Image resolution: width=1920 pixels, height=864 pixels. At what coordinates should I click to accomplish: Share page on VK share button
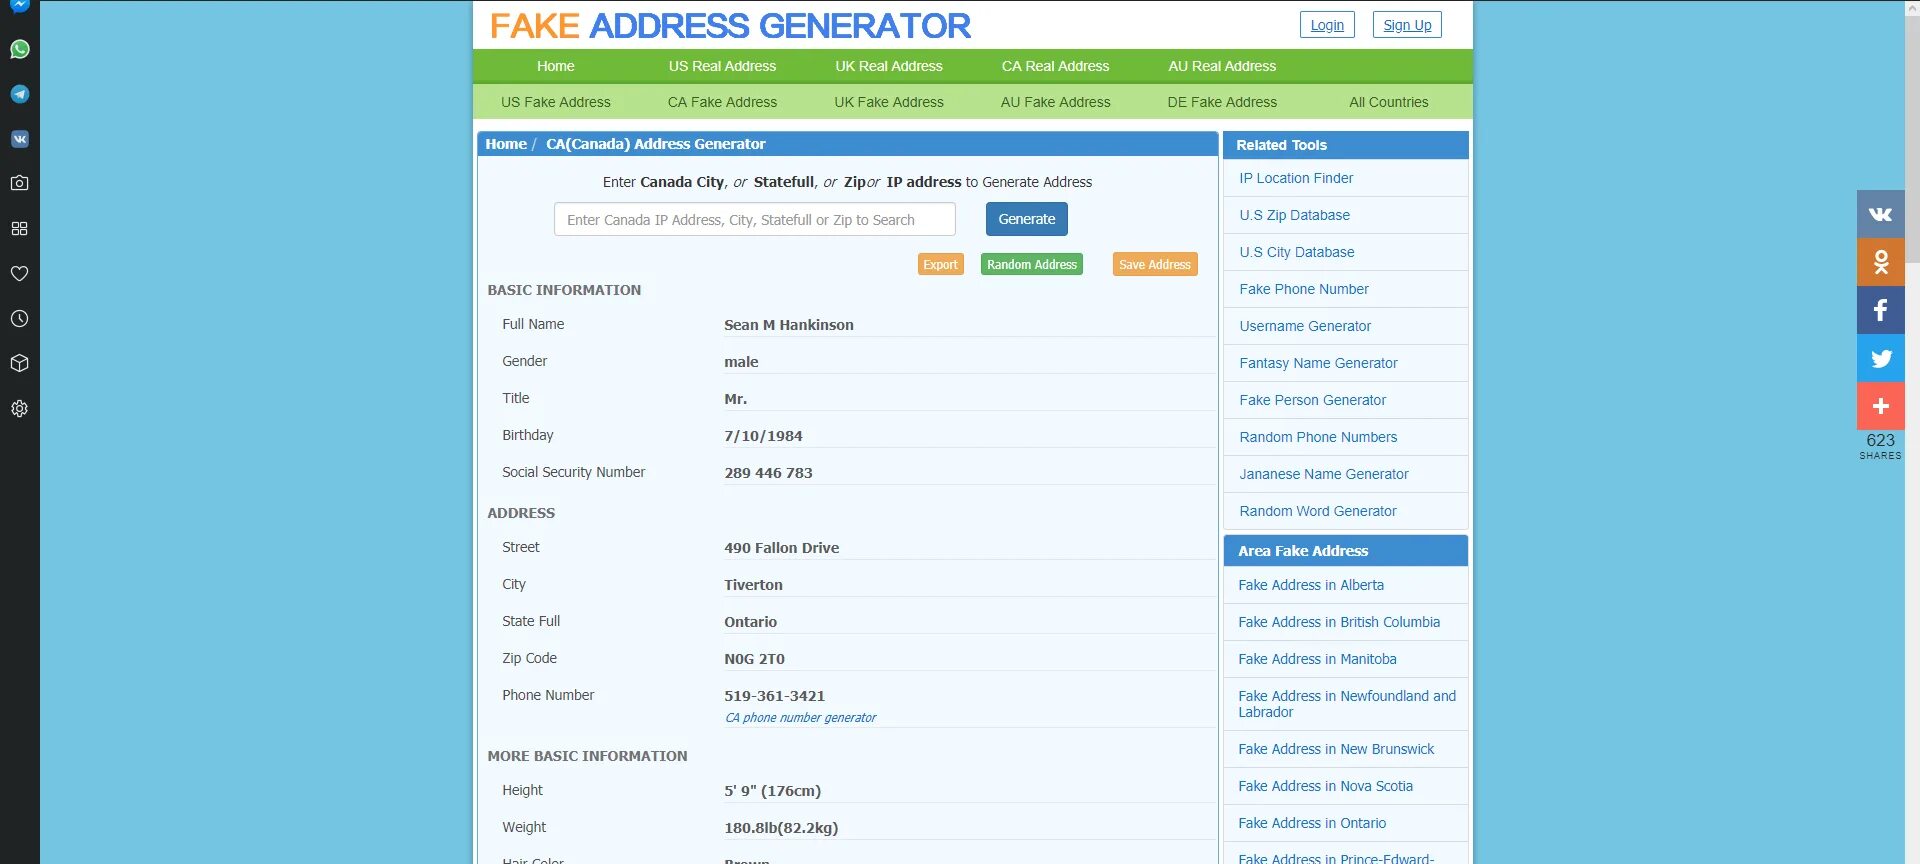click(1880, 214)
